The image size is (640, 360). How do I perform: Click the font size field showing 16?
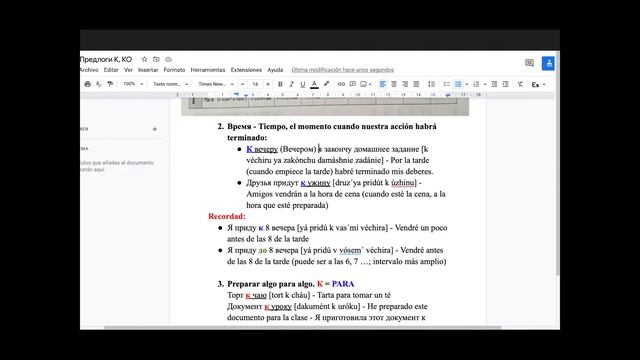(x=255, y=84)
